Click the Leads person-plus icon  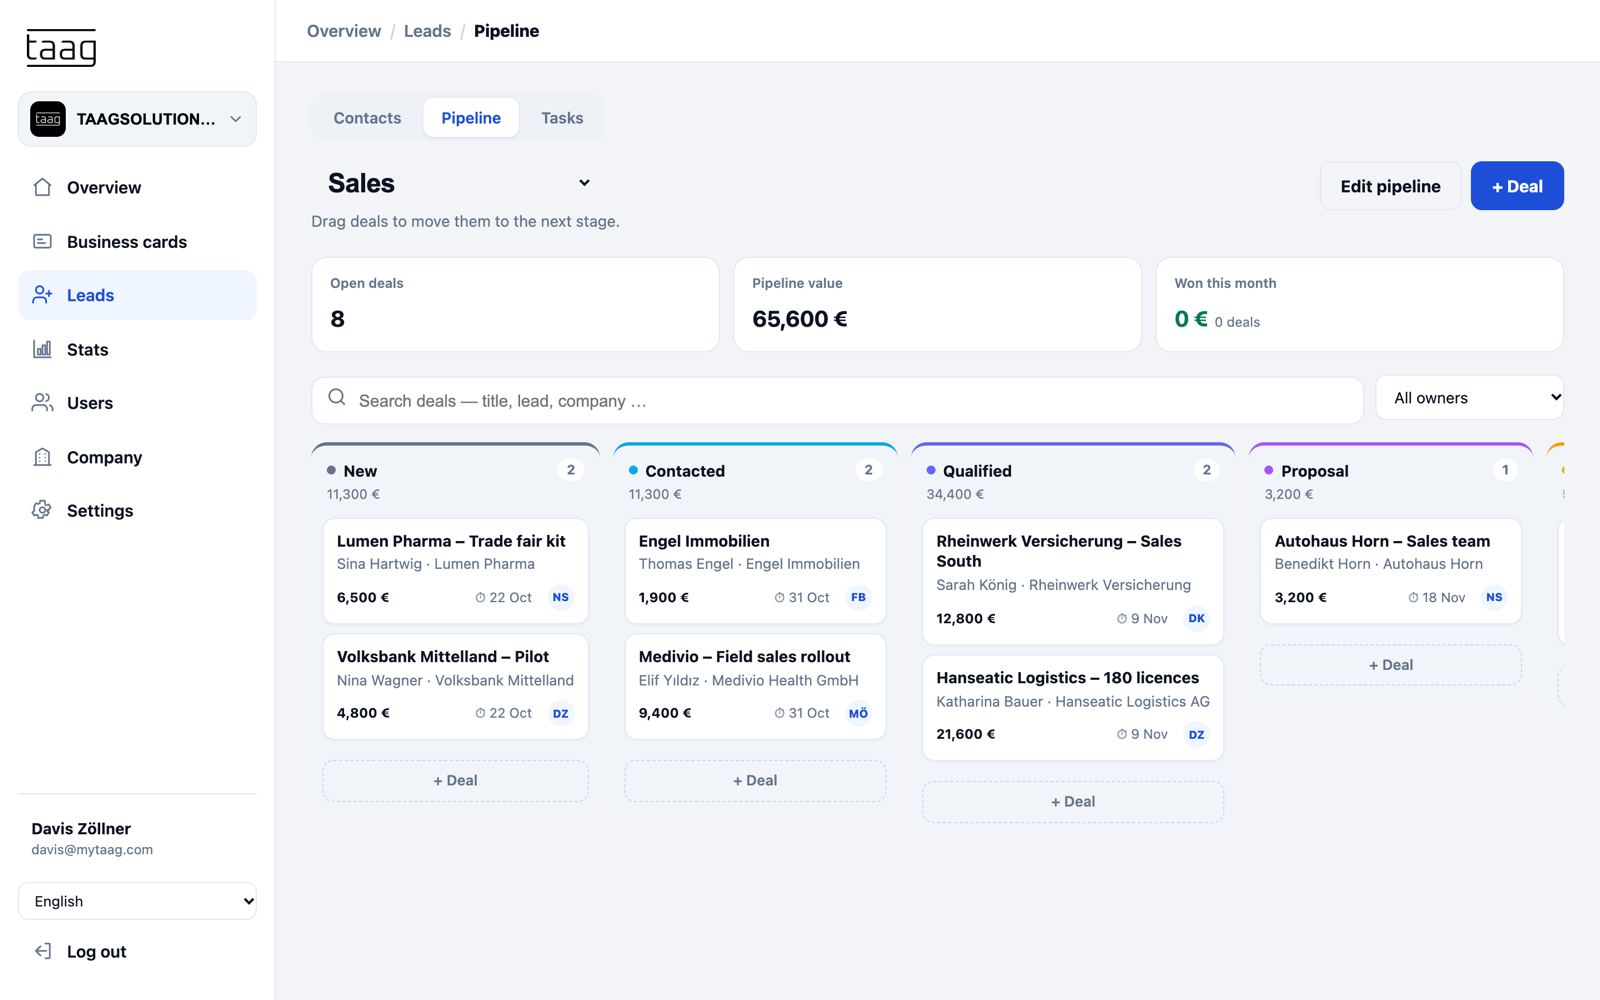[x=42, y=295]
